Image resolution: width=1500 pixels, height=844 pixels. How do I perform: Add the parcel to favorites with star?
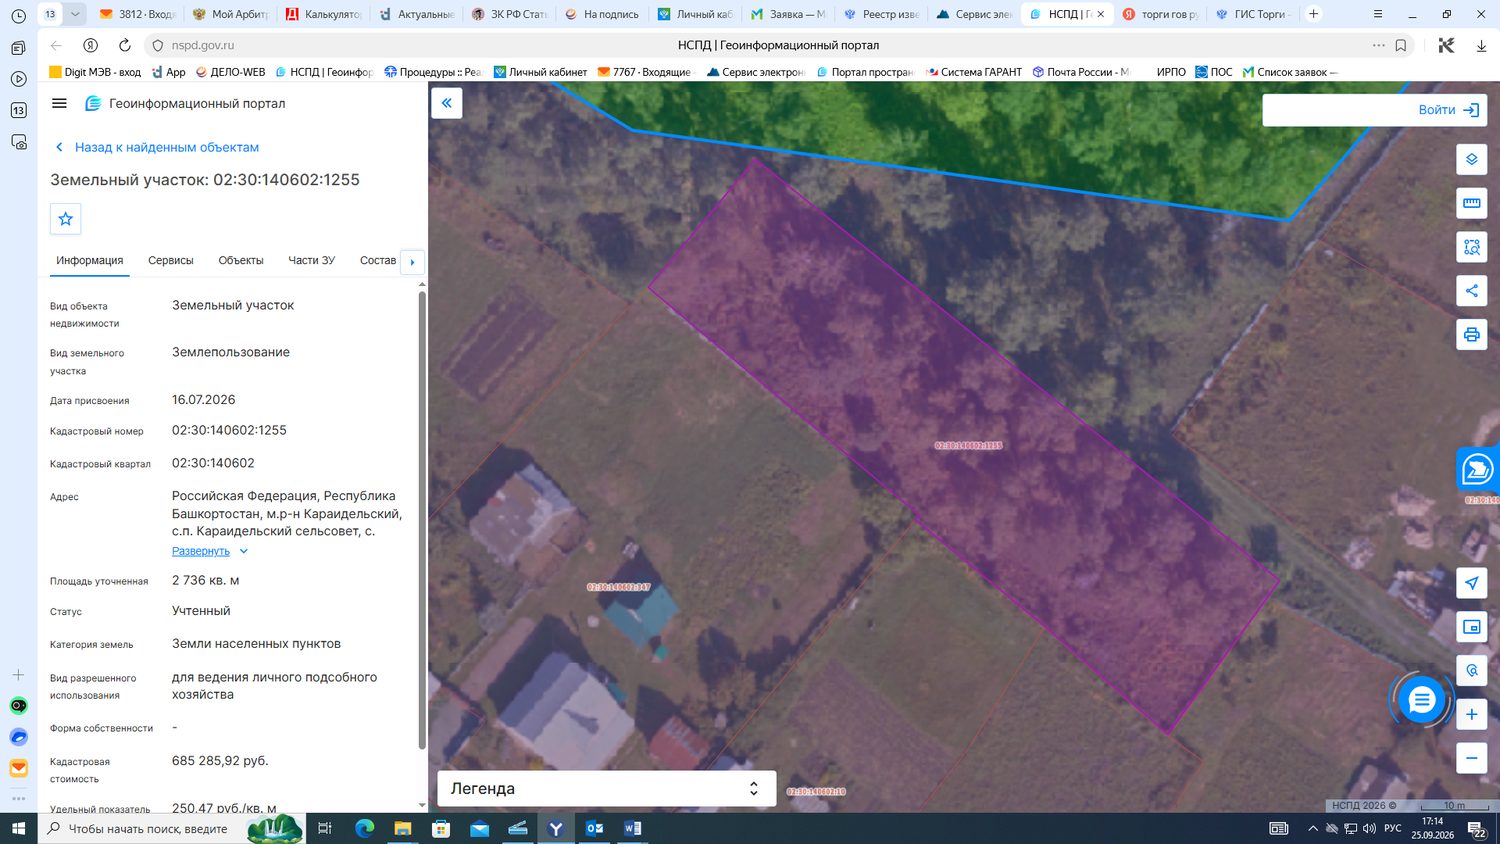[x=66, y=219]
